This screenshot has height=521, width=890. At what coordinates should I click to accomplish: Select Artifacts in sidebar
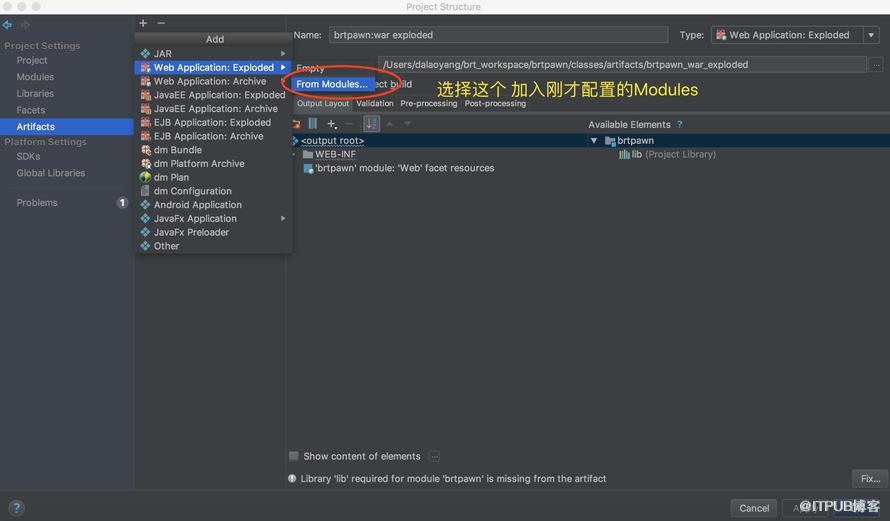66,127
